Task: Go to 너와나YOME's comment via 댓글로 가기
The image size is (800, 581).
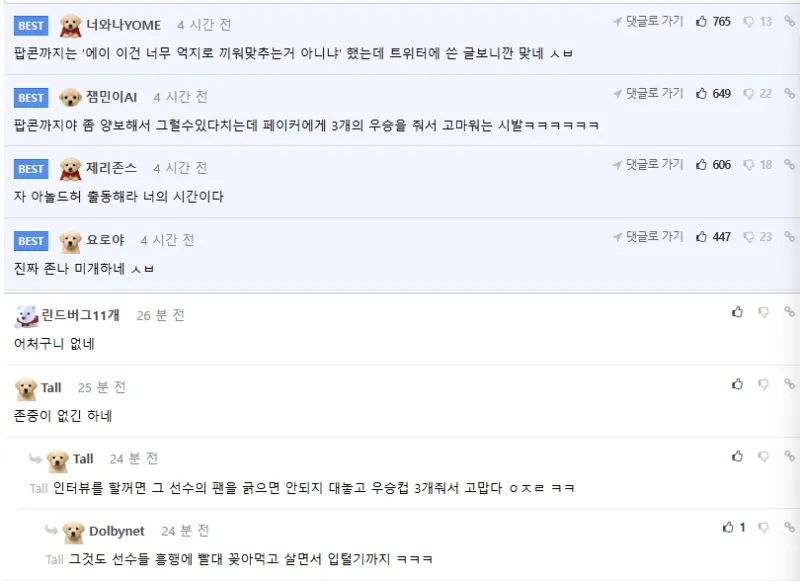Action: [x=649, y=21]
